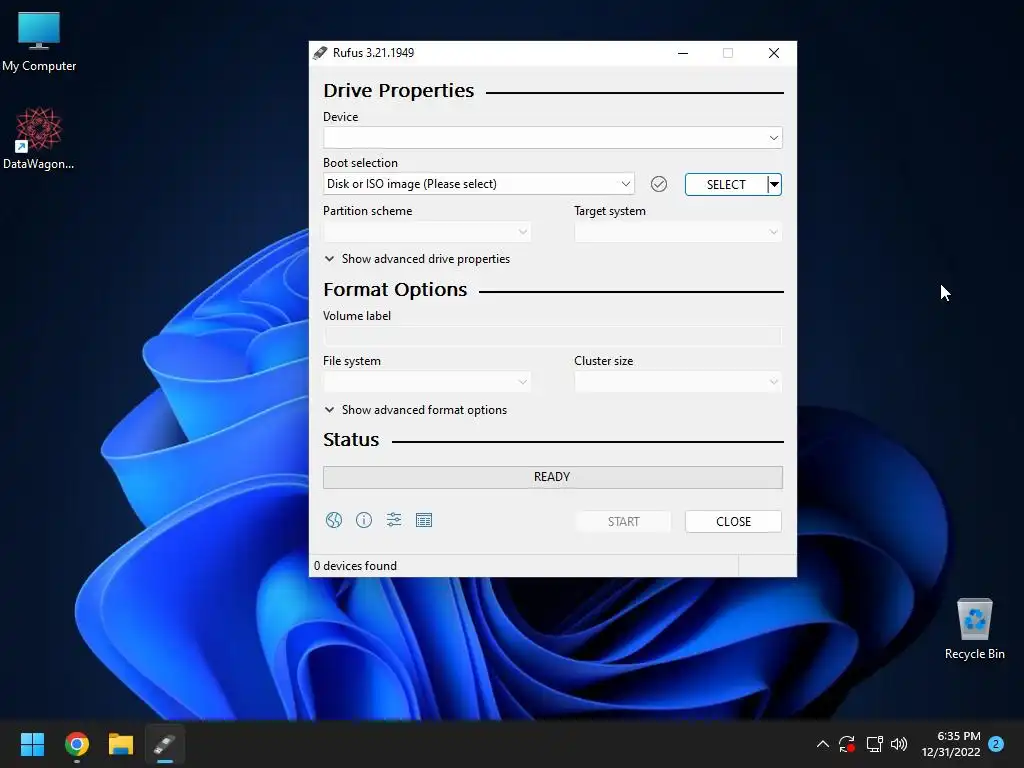The image size is (1024, 768).
Task: Open the notification badge showing 2
Action: coord(996,744)
